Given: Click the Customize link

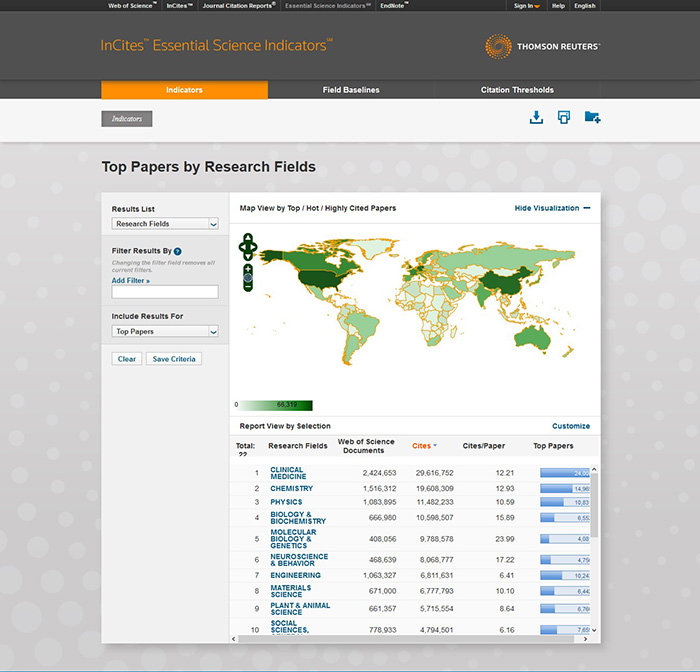Looking at the screenshot, I should pyautogui.click(x=571, y=426).
